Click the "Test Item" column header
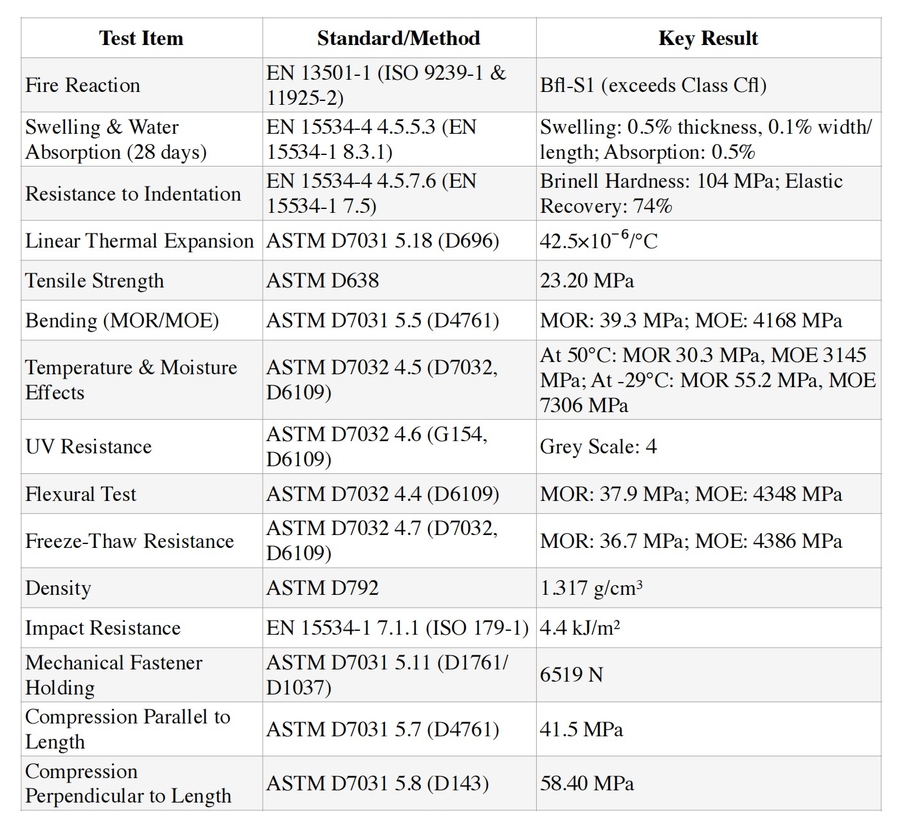This screenshot has width=900, height=836. click(141, 39)
